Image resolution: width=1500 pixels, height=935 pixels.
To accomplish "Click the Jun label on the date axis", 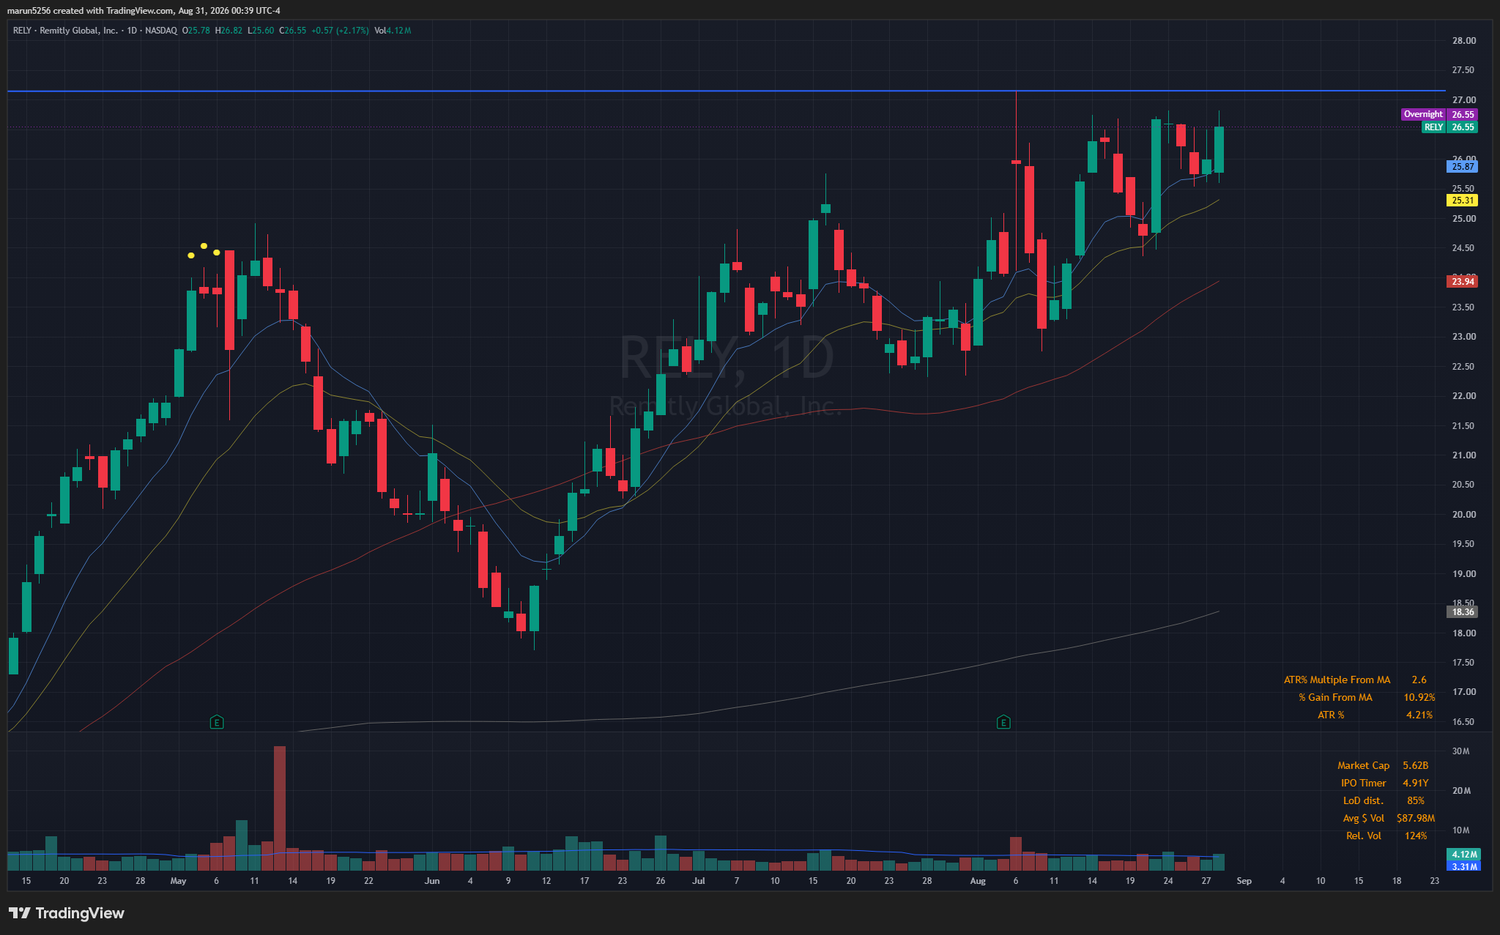I will coord(432,881).
